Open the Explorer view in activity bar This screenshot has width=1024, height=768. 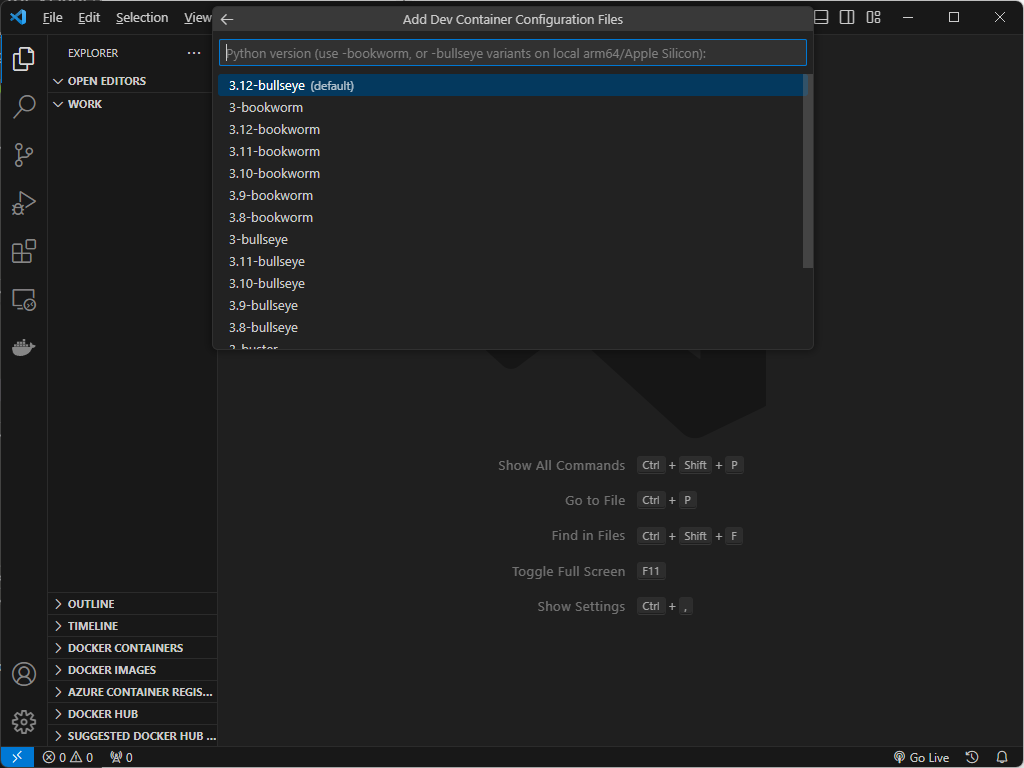point(24,59)
